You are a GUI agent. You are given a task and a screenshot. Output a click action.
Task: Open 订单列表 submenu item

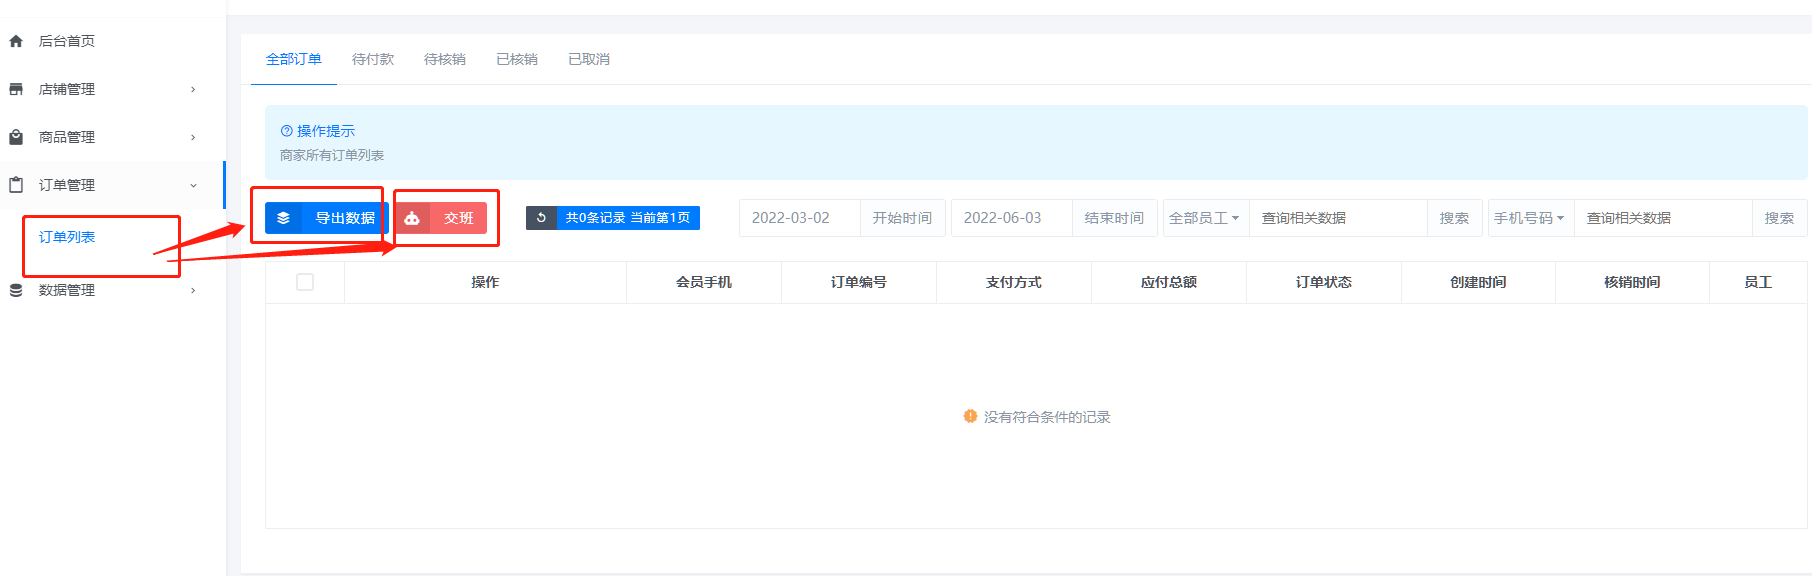(67, 237)
